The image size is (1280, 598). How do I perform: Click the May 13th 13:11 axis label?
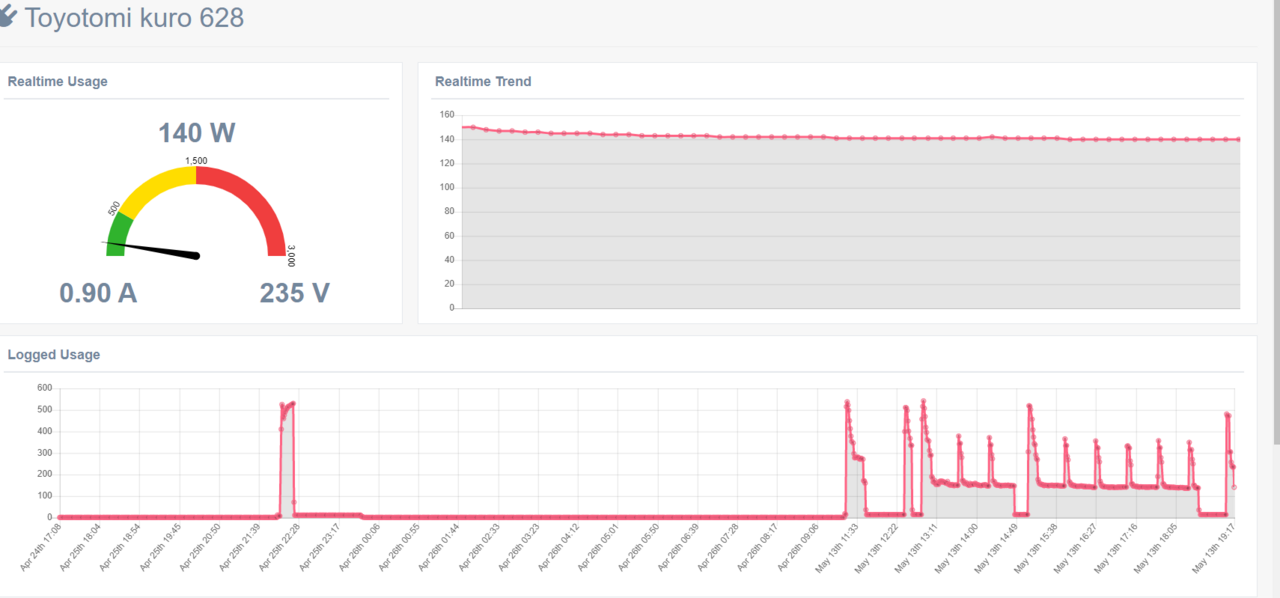[x=915, y=547]
